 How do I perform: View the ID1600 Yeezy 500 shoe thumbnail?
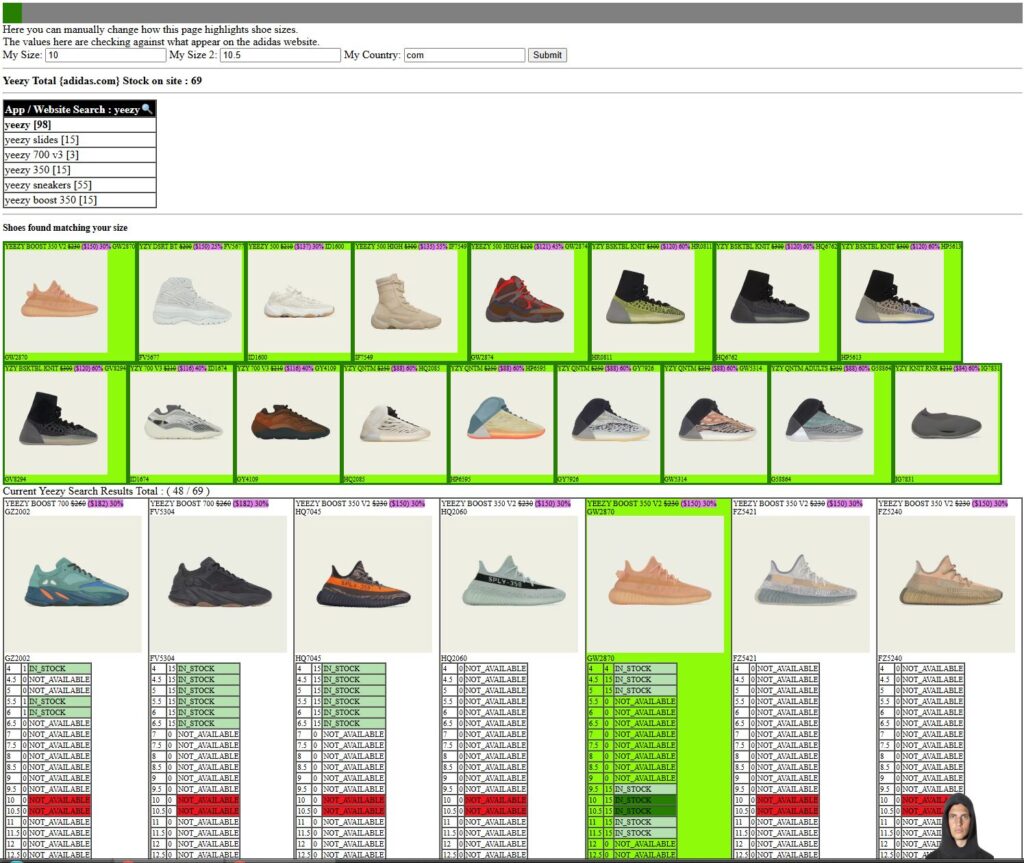pyautogui.click(x=299, y=301)
